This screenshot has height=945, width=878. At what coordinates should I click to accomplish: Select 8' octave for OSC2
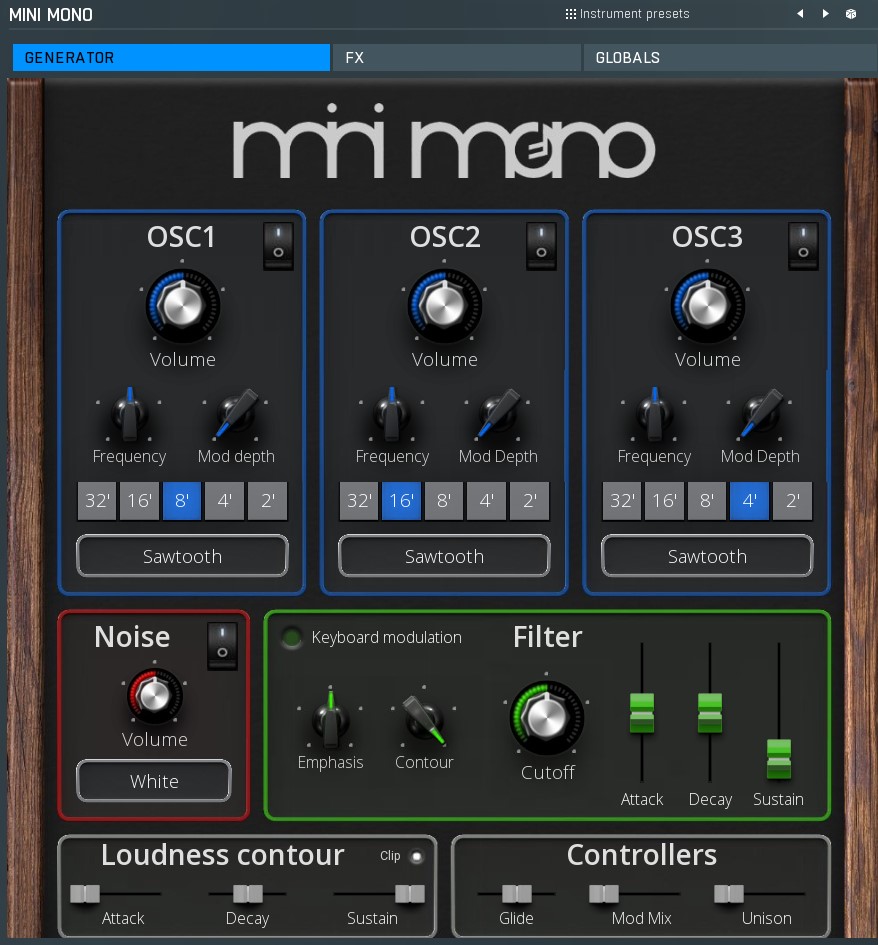point(444,501)
